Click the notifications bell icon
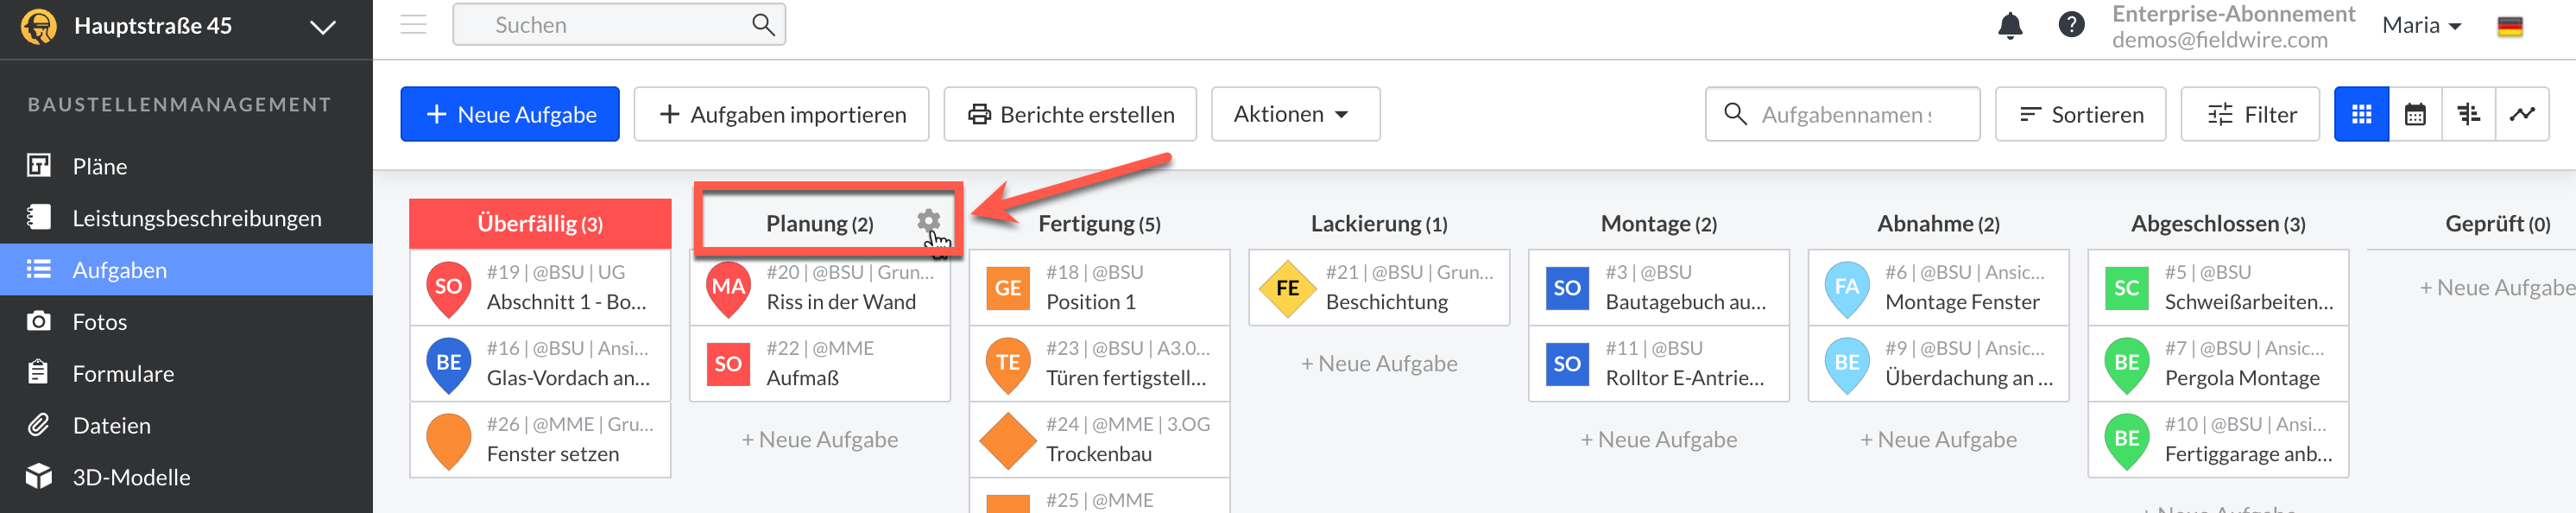 [x=2009, y=26]
